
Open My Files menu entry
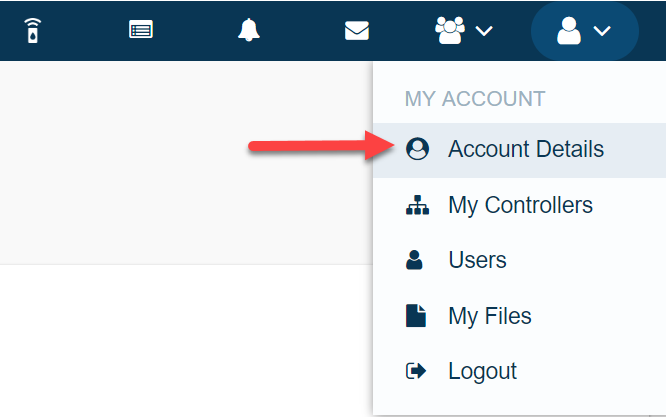tap(519, 316)
